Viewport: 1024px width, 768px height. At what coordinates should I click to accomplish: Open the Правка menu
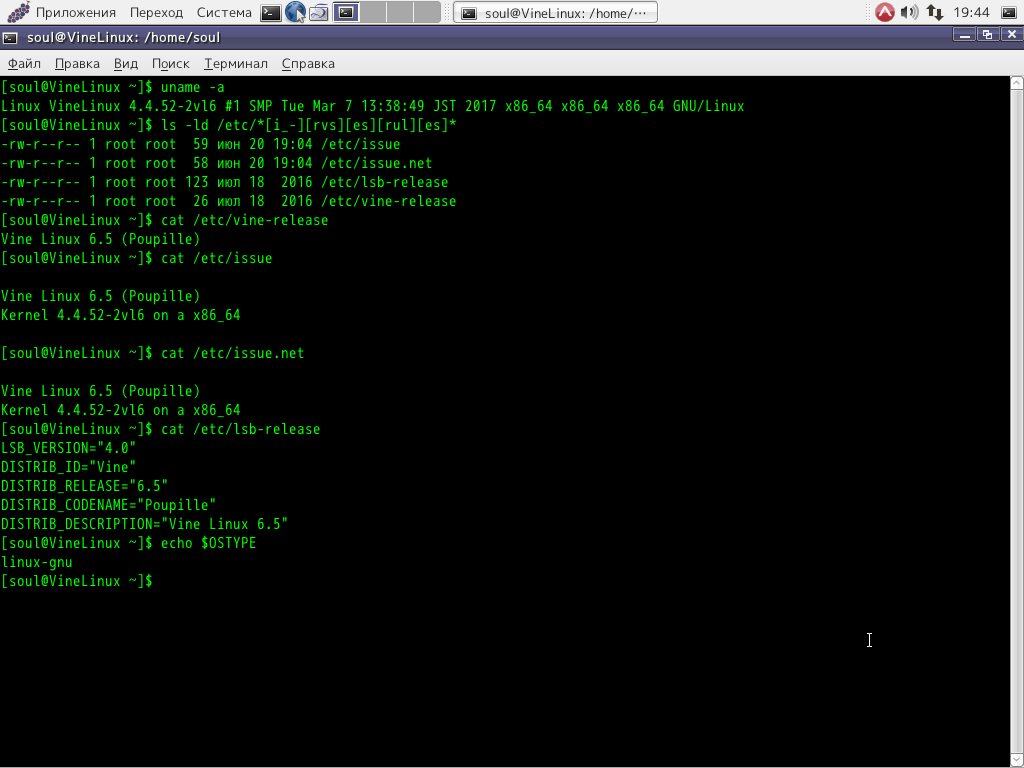coord(77,63)
